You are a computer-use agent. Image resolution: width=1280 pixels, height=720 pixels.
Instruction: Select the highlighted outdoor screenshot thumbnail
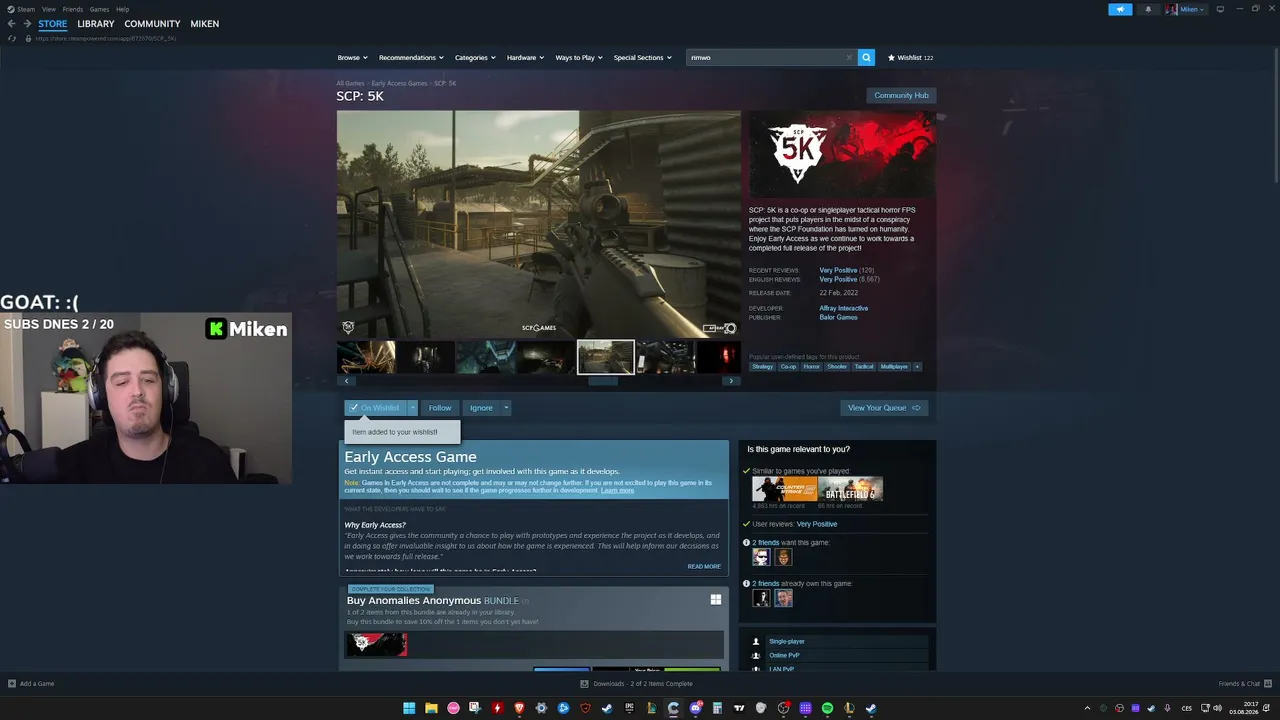[x=605, y=357]
